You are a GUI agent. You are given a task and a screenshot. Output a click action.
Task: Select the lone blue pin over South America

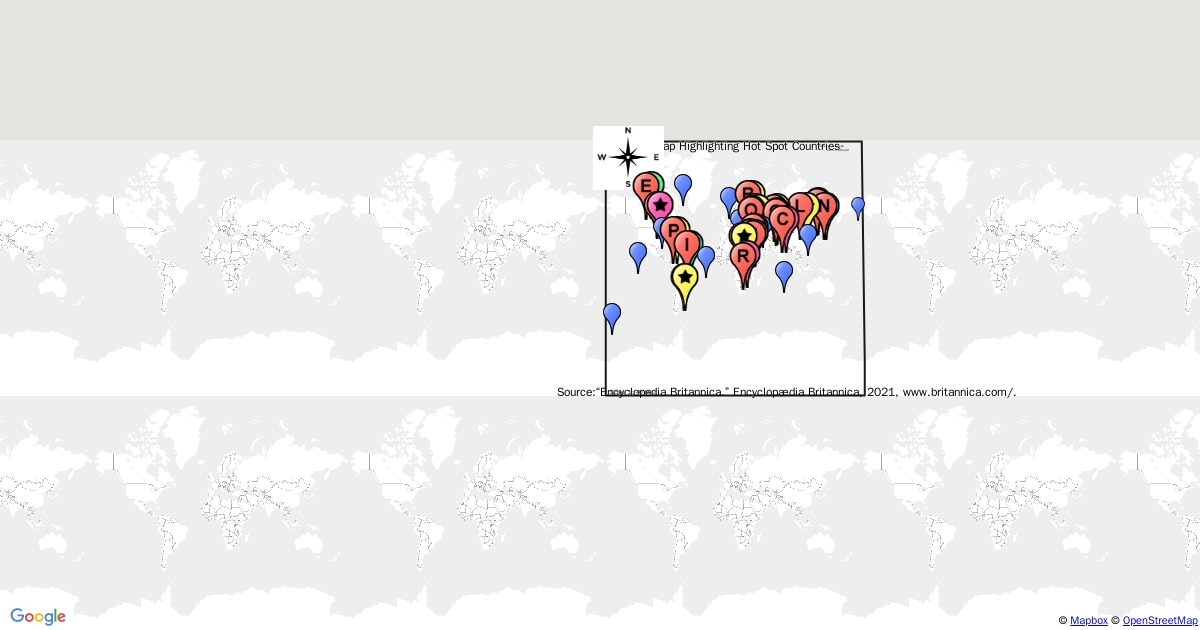coord(612,314)
